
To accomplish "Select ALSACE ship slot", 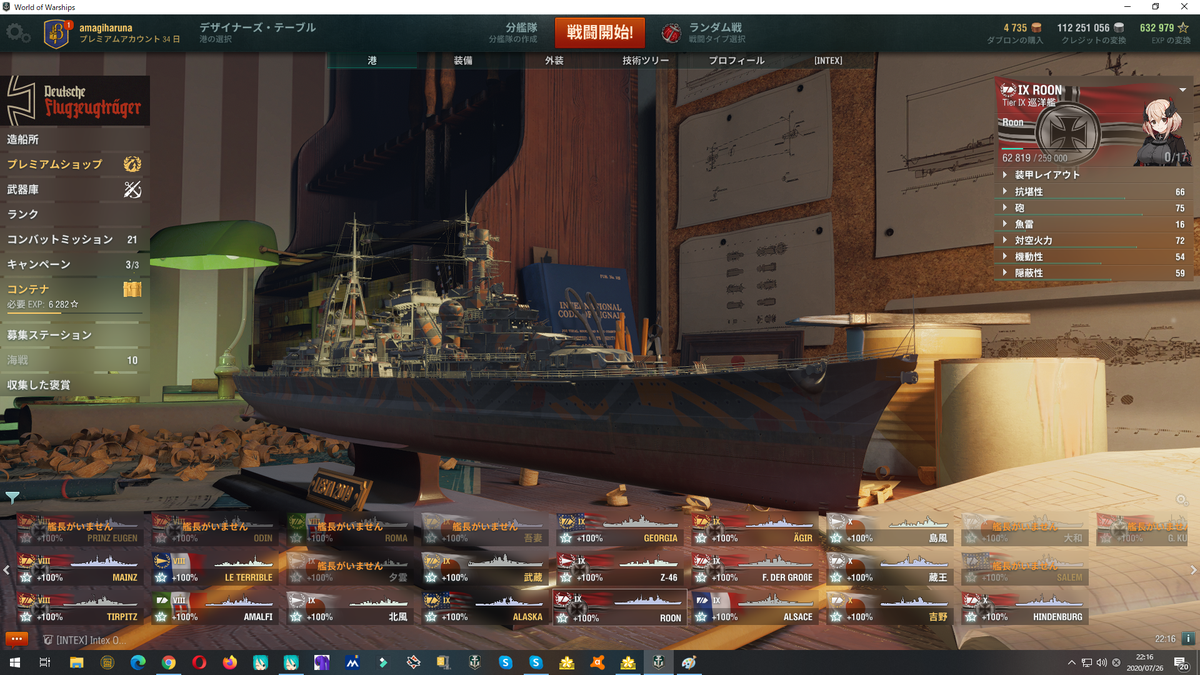I will click(x=755, y=609).
